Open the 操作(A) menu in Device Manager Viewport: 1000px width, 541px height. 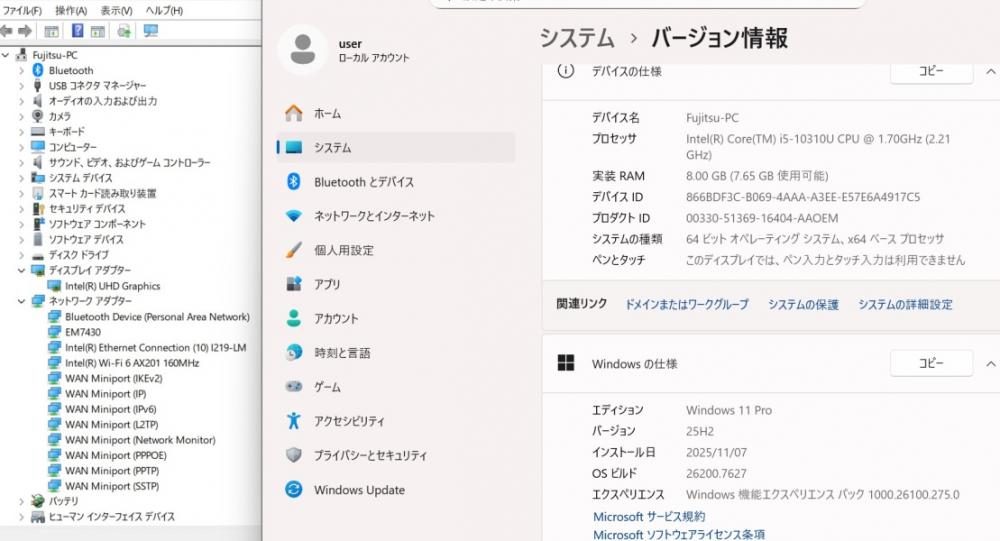coord(71,10)
